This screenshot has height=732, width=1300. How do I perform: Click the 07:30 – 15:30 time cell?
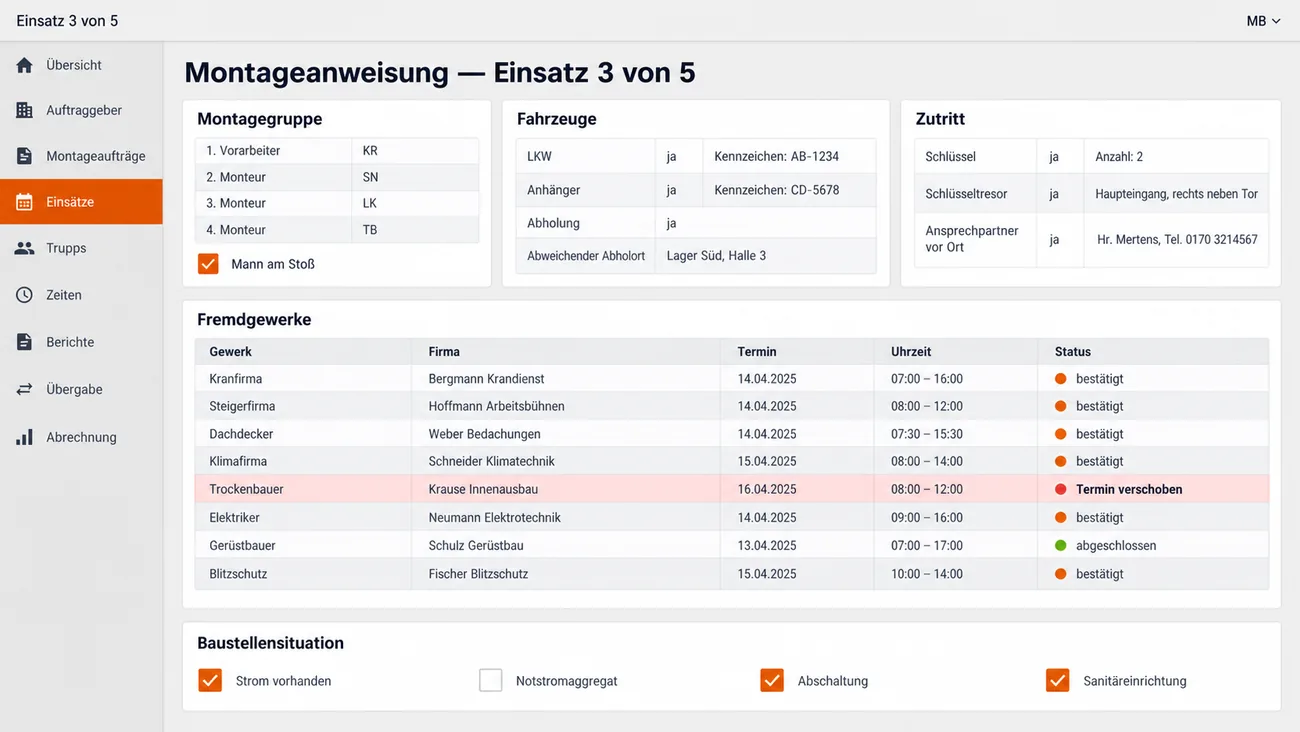pos(956,434)
